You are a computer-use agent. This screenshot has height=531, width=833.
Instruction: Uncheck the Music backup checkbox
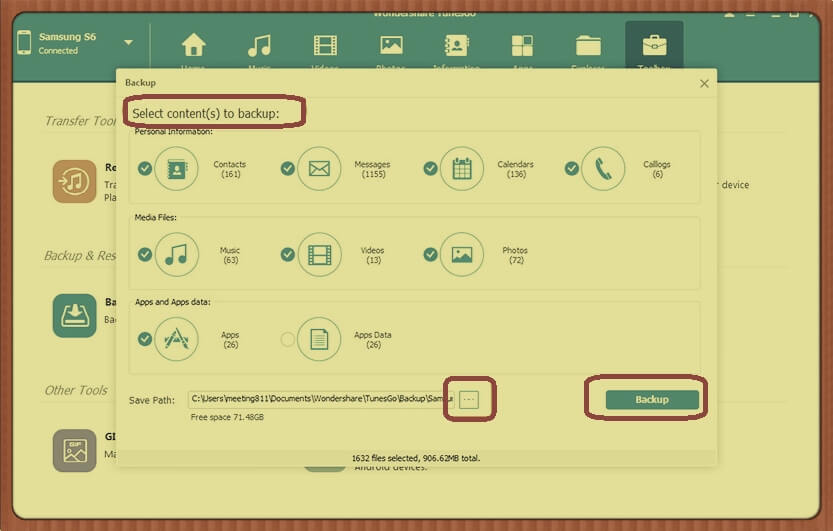coord(144,255)
